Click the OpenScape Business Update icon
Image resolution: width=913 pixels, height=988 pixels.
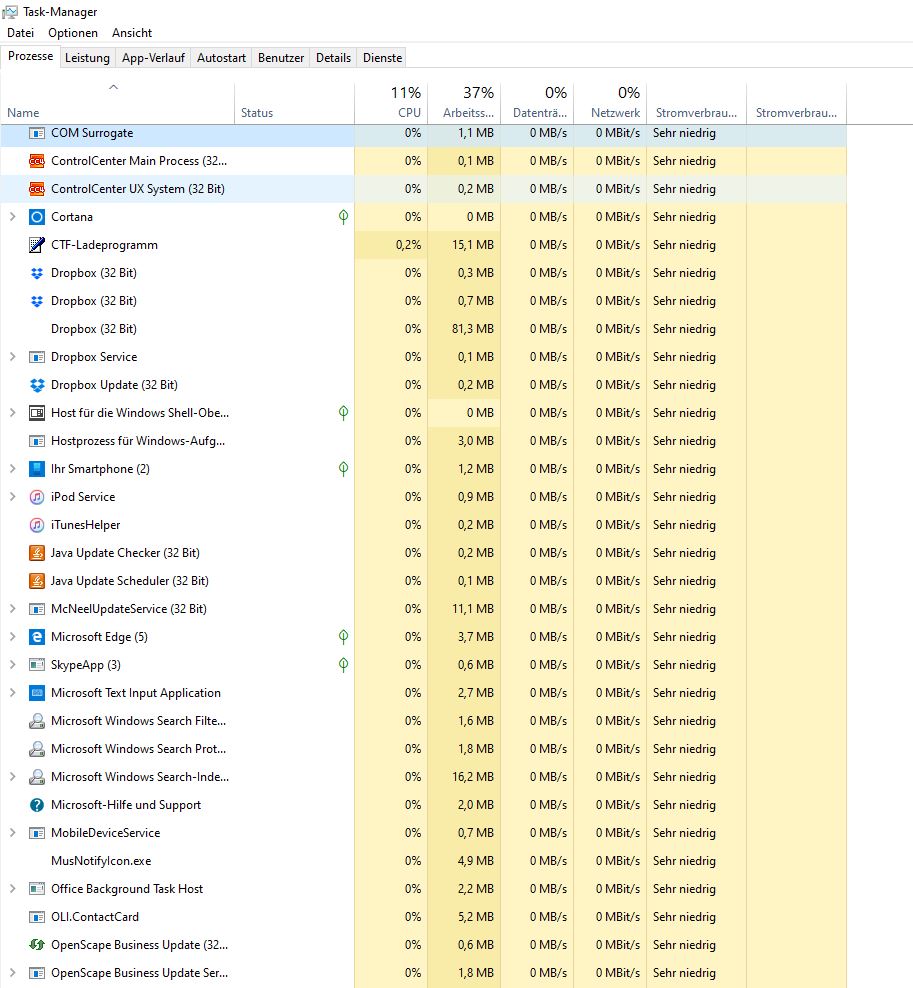(x=37, y=945)
